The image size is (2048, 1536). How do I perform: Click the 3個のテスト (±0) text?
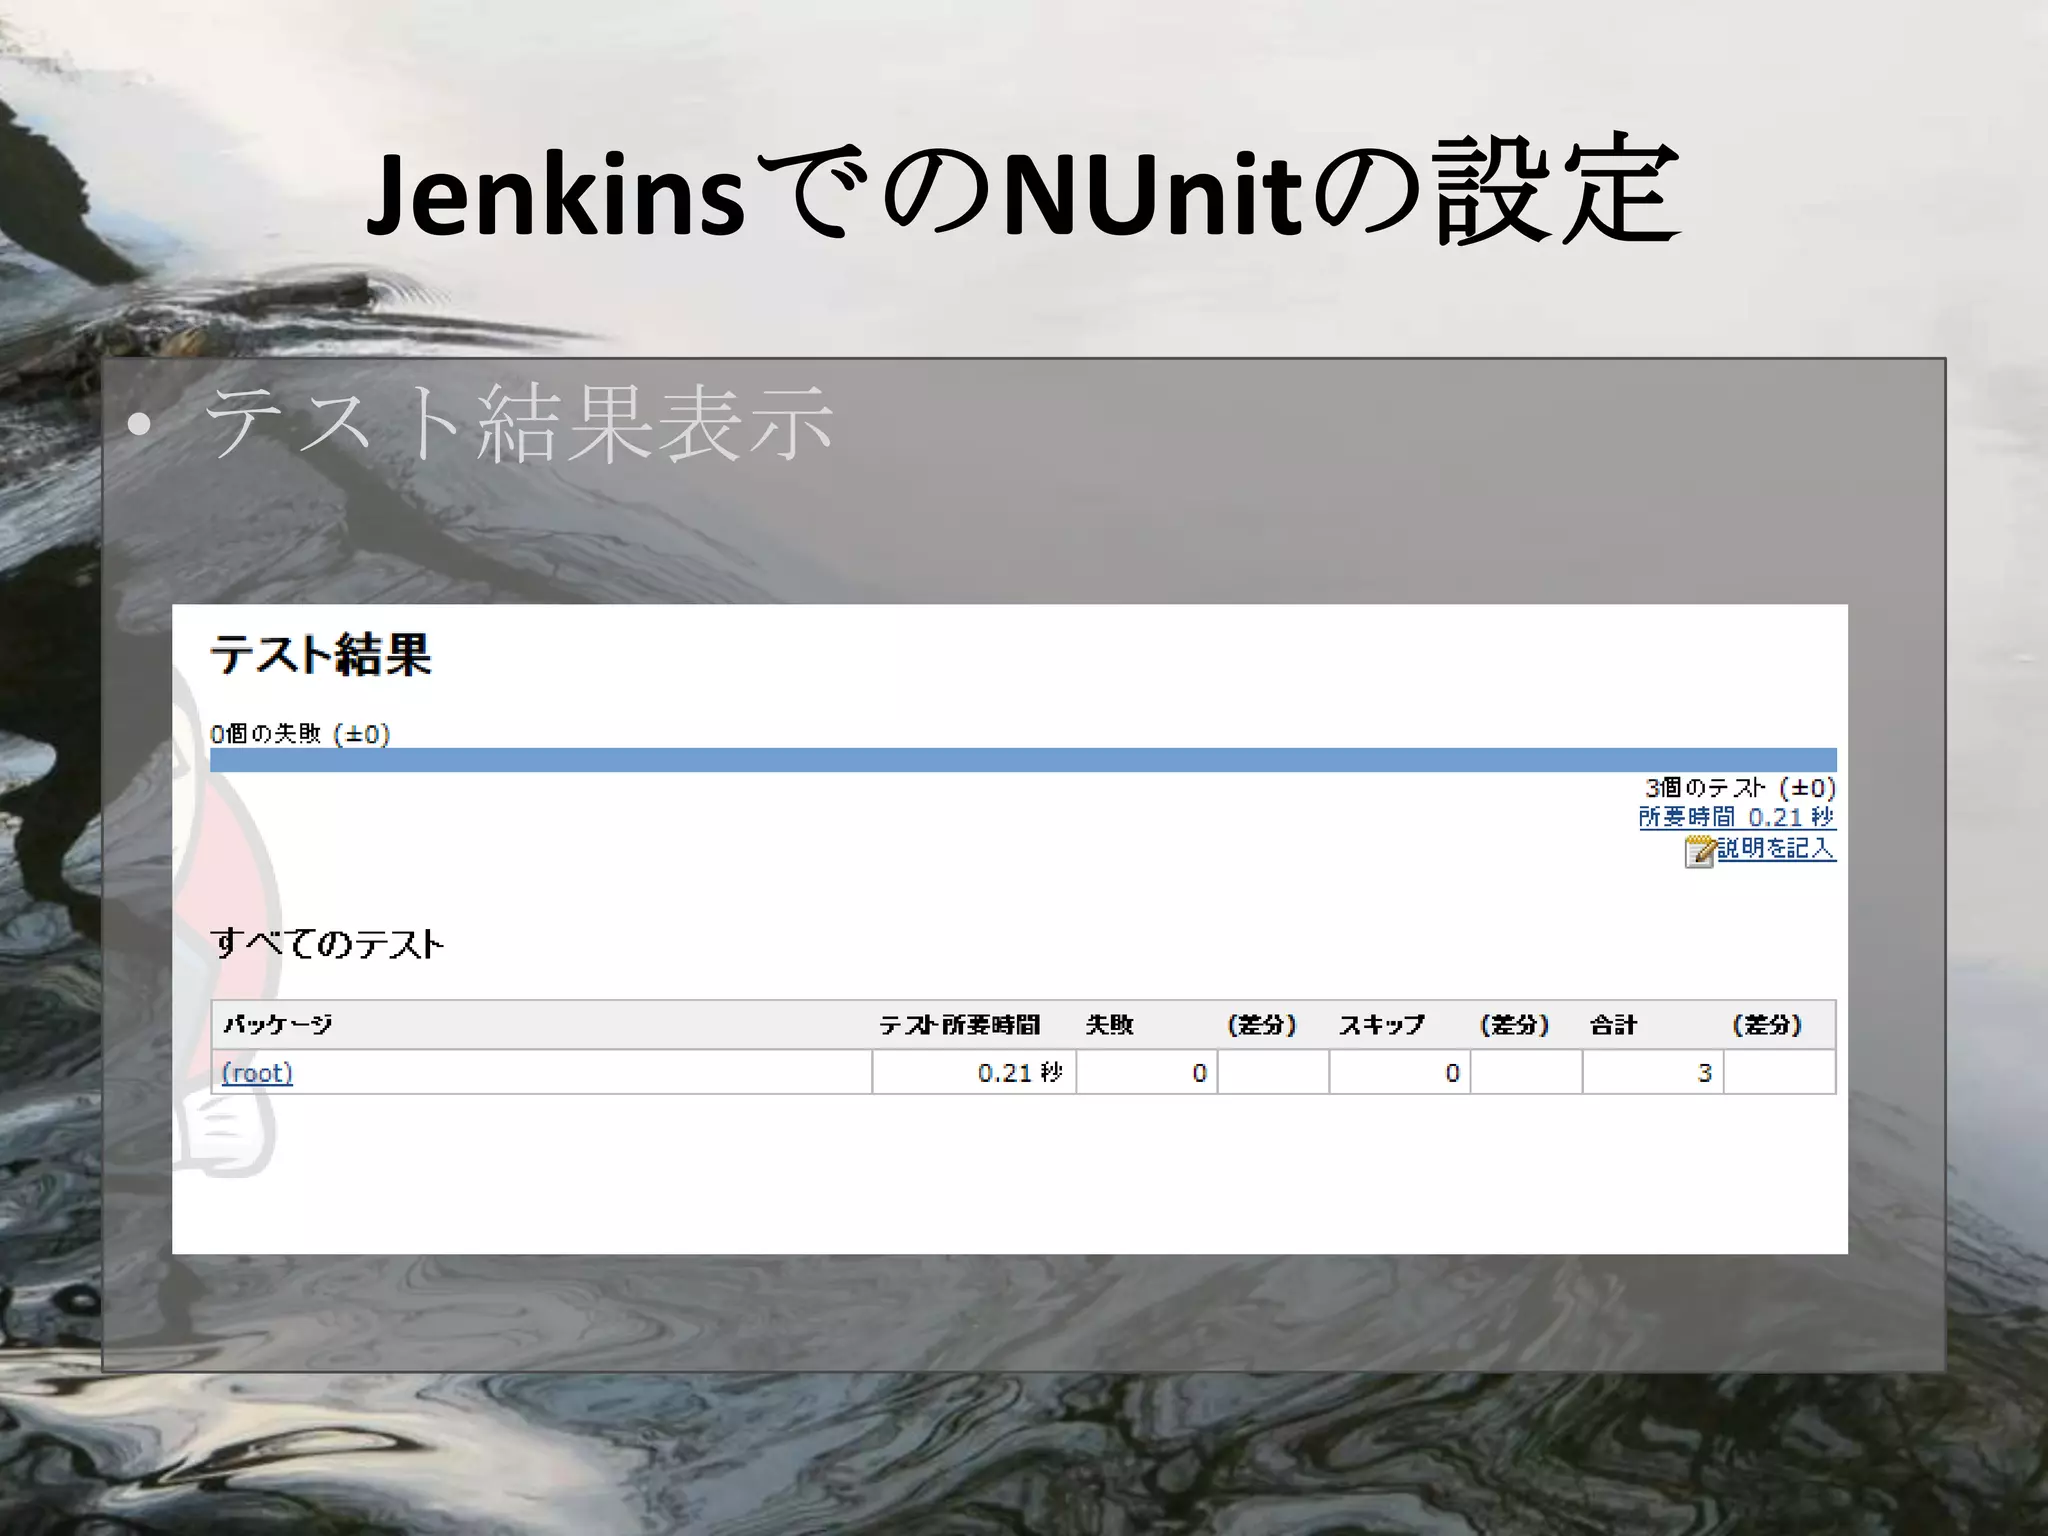coord(1741,788)
